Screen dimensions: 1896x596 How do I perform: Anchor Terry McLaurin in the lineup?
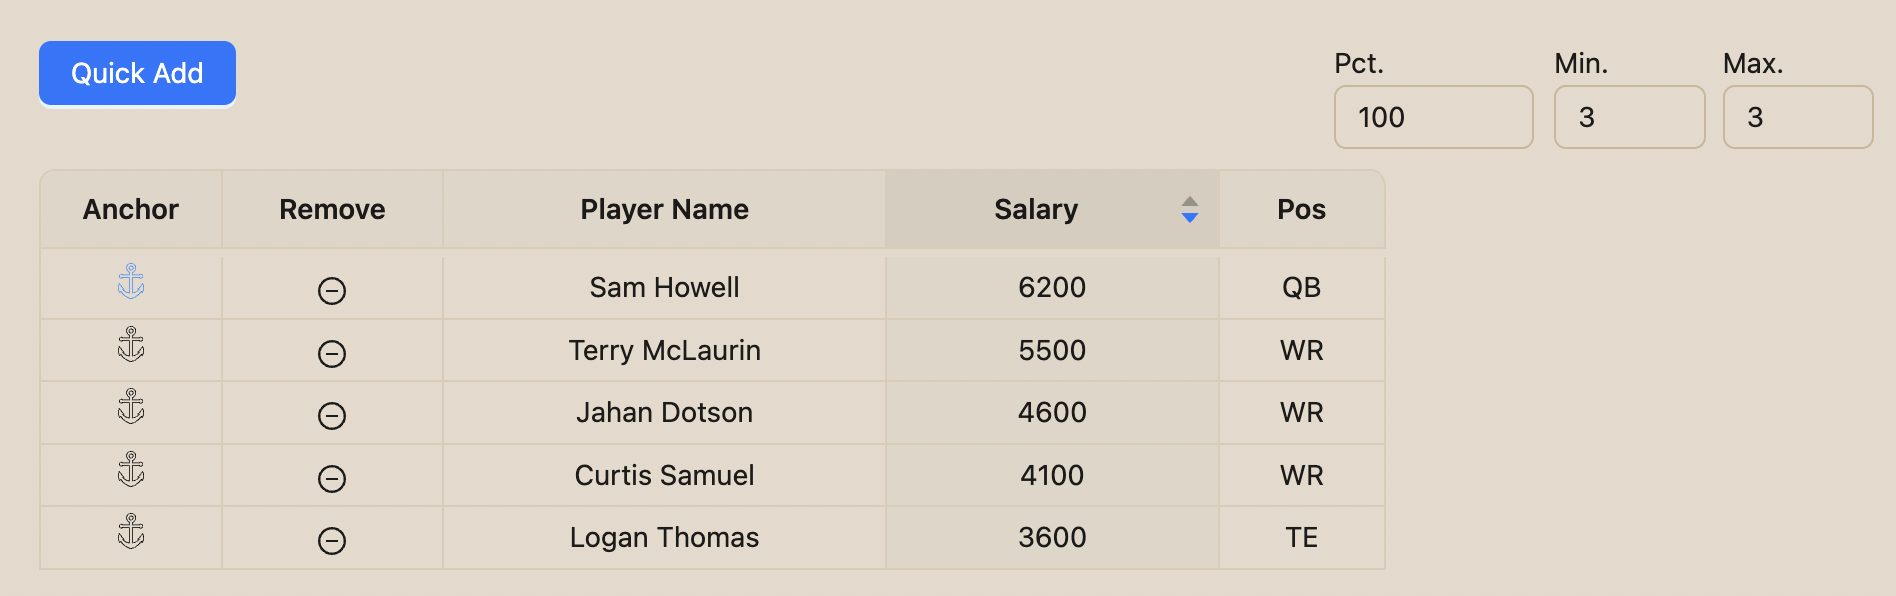(131, 344)
